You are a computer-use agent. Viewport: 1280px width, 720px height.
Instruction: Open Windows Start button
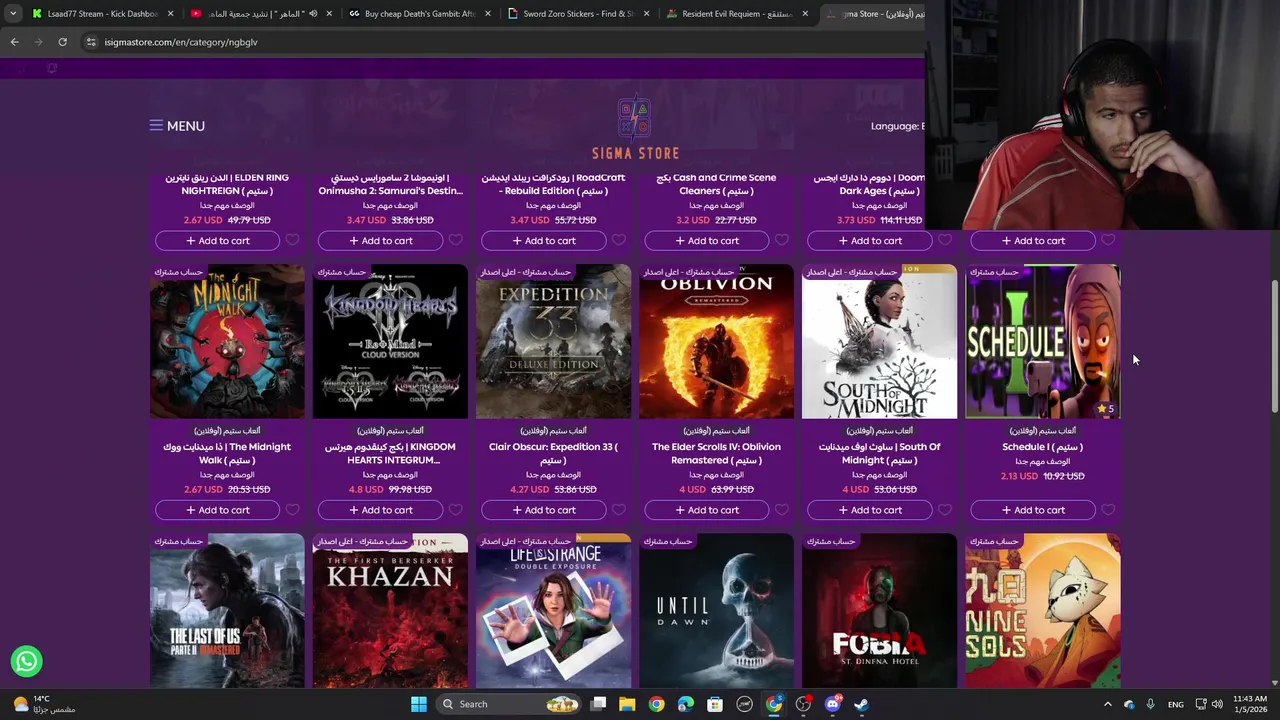[419, 704]
